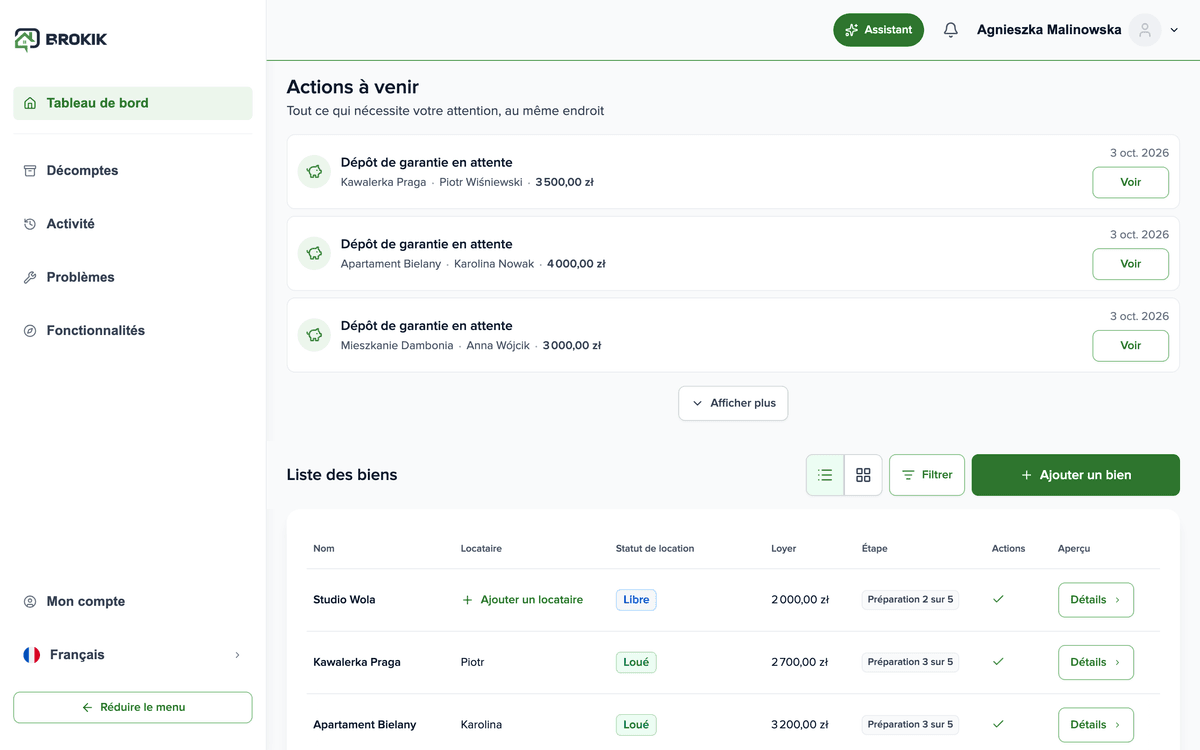Open the Filtrer options
Screen dimensions: 1200x750
(927, 475)
